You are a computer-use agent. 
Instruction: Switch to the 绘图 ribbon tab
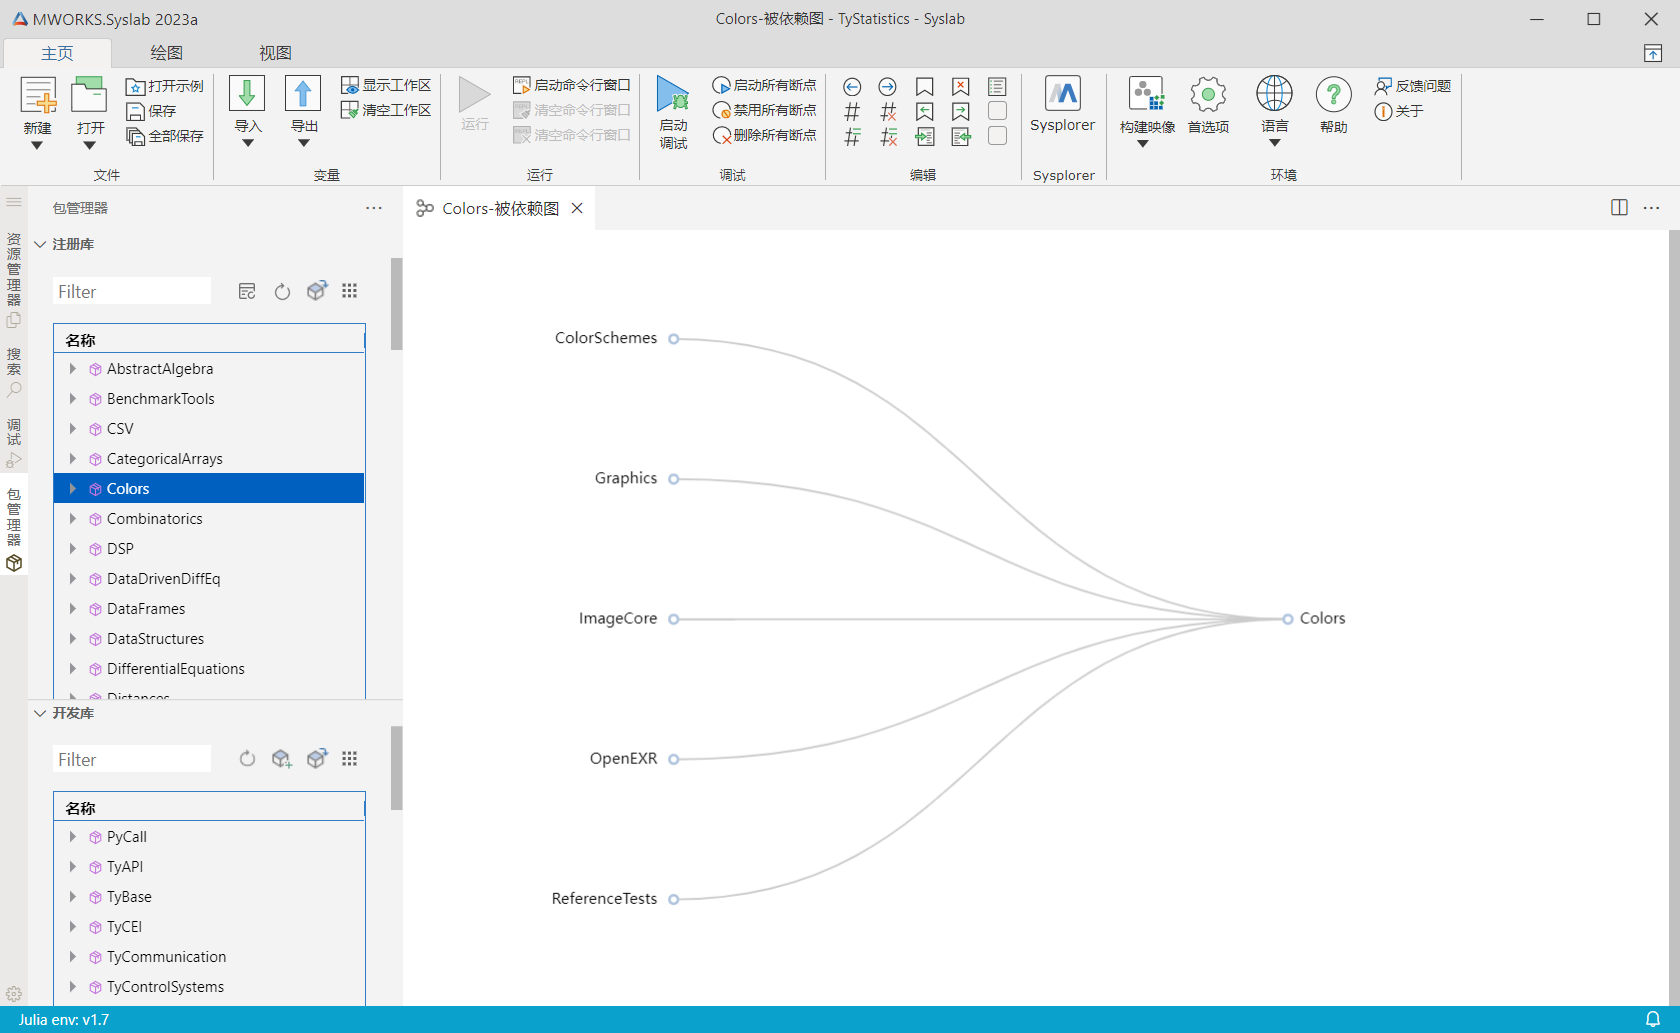pos(166,53)
